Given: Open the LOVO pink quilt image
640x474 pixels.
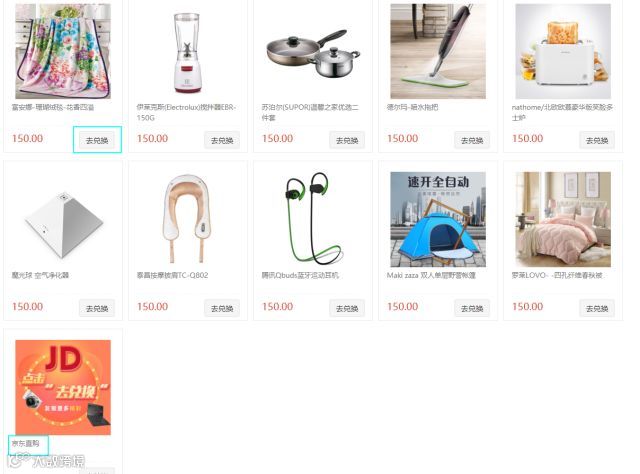Looking at the screenshot, I should 563,219.
